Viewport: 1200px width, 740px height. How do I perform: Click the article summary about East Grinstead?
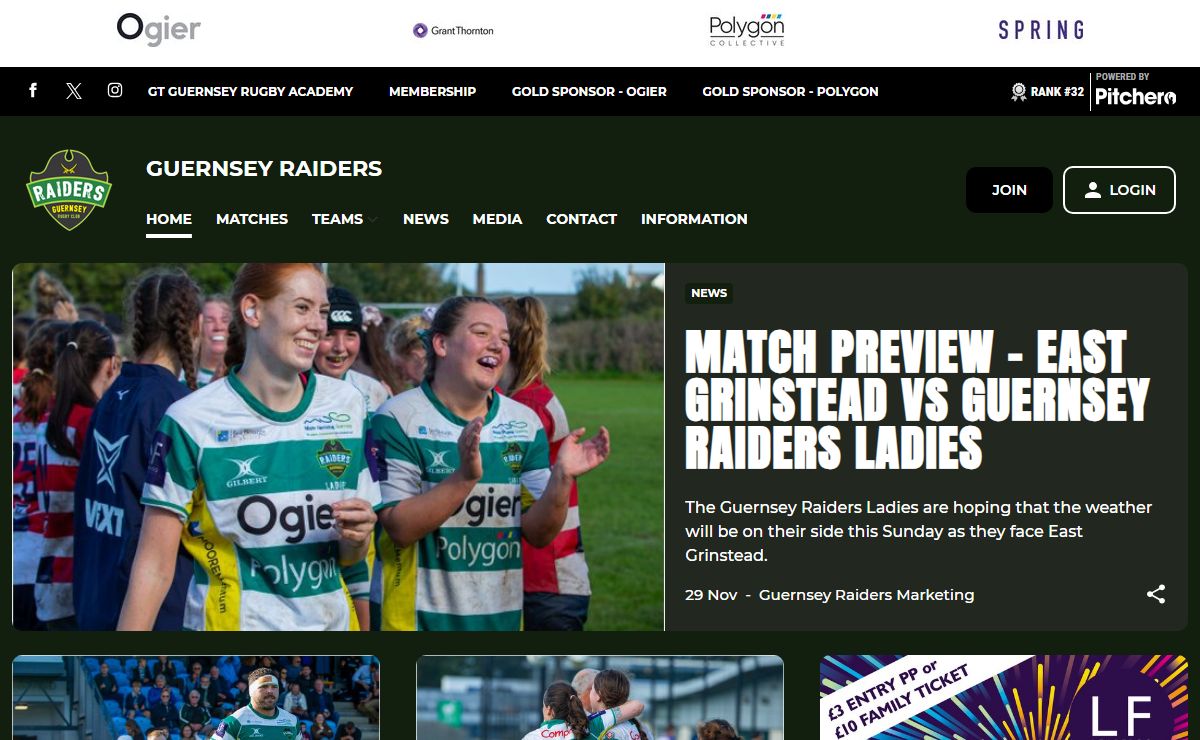point(918,531)
